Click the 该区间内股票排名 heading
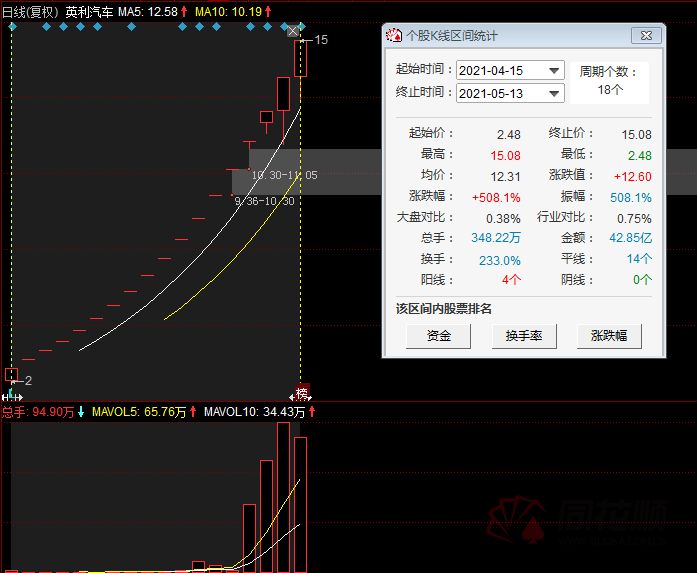Image resolution: width=697 pixels, height=573 pixels. (444, 309)
